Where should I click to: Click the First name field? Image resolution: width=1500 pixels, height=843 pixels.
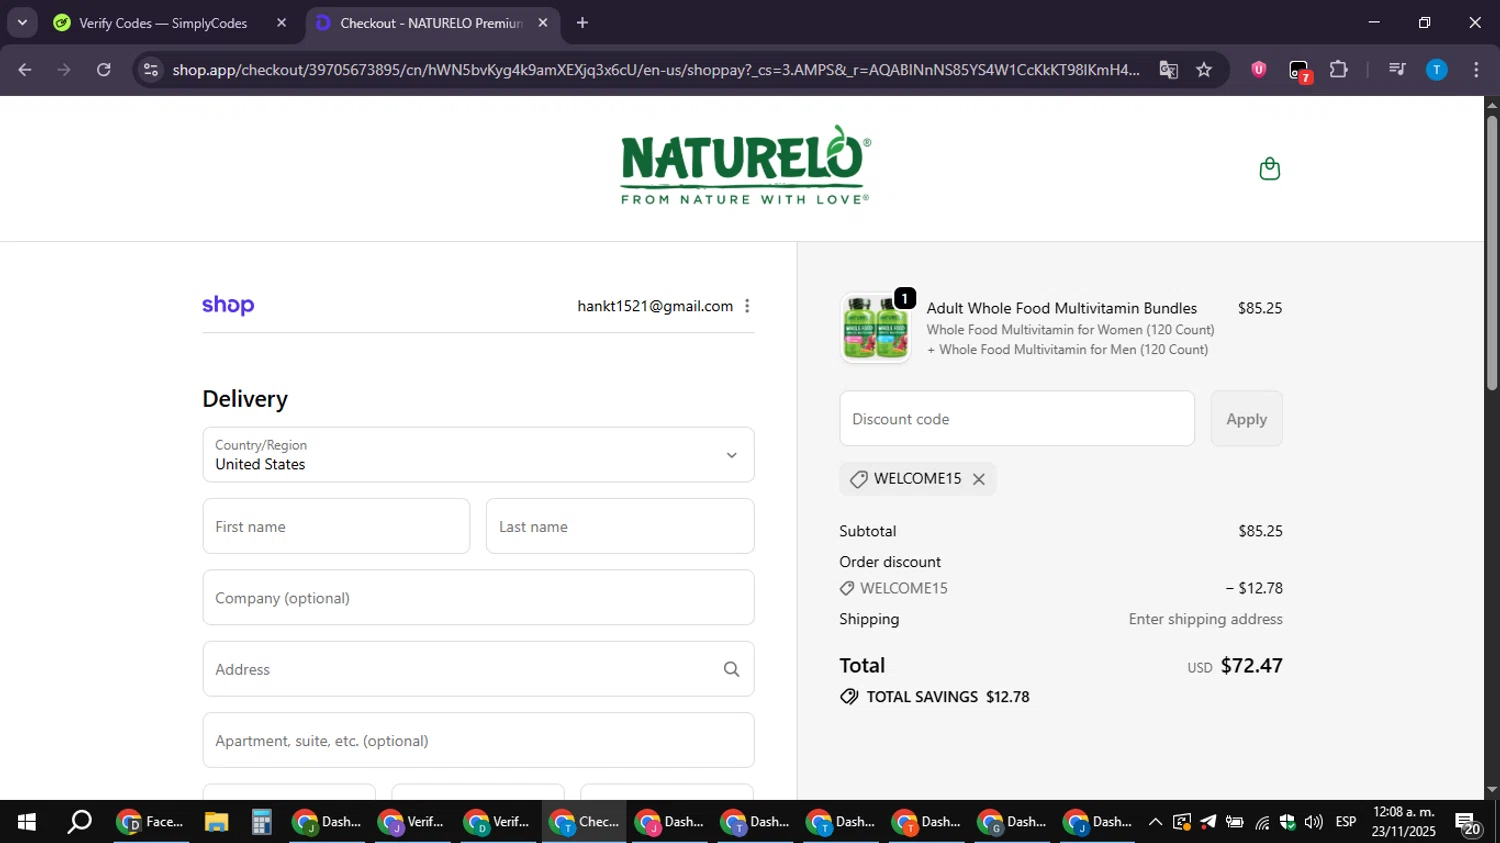(336, 526)
